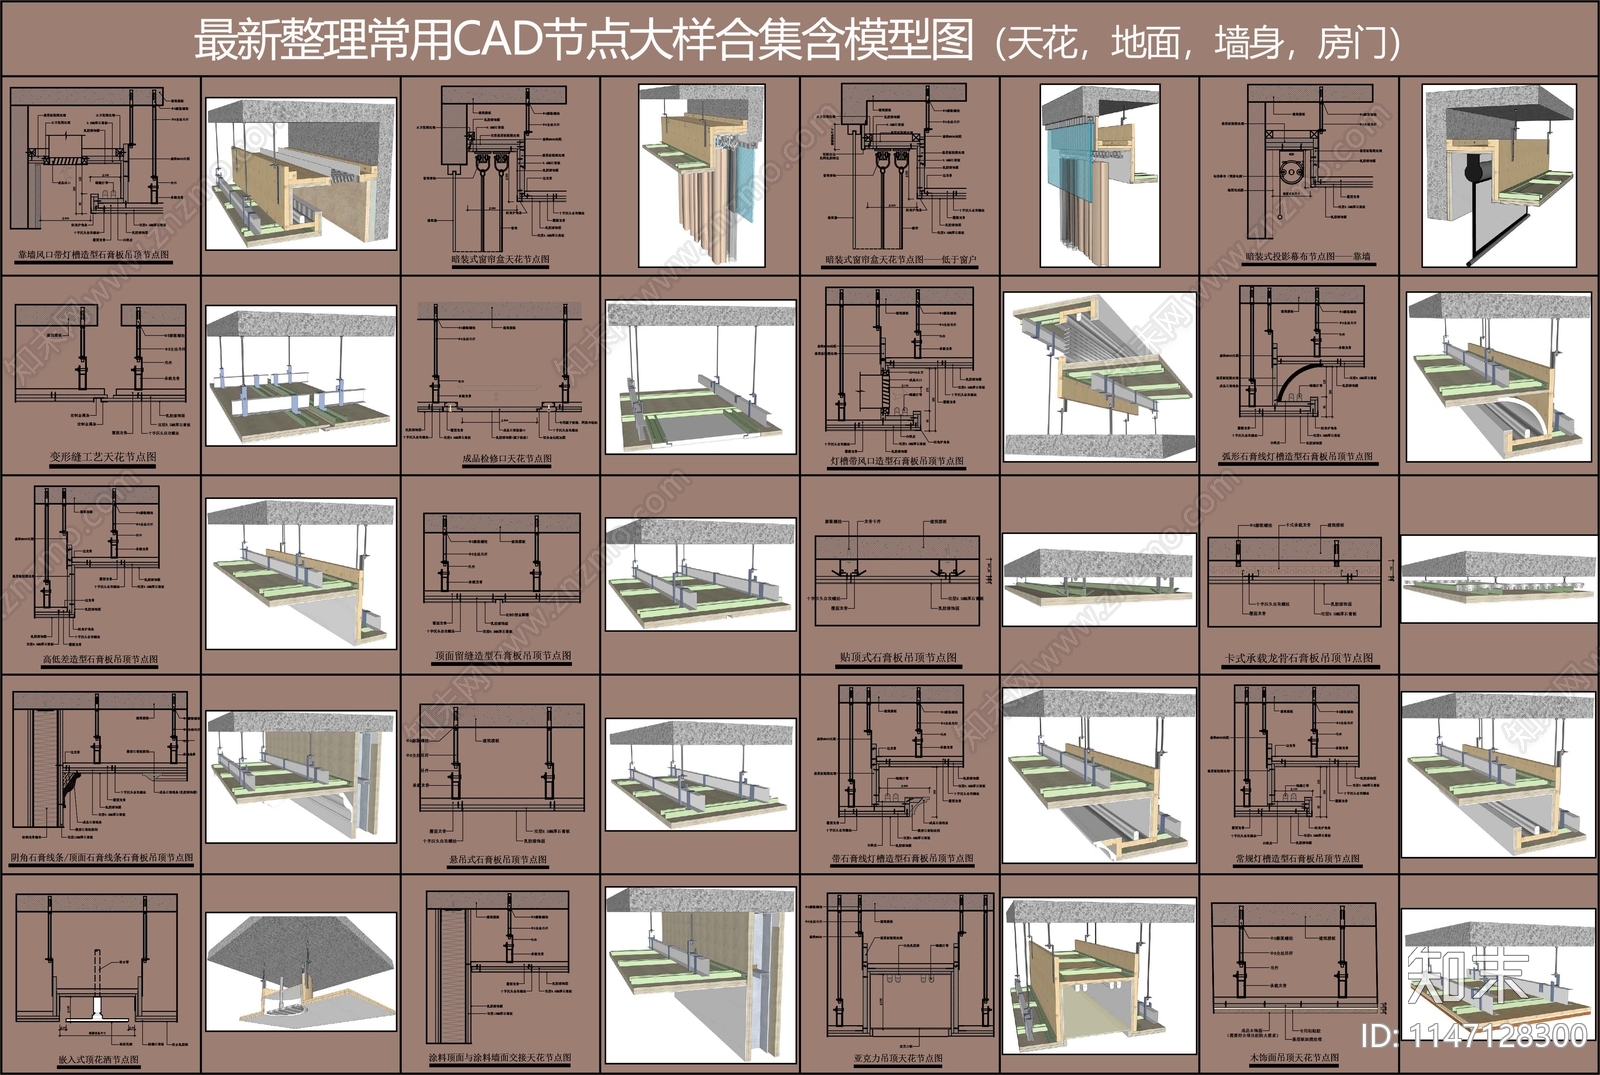Open the access hatch ceiling 3D model
This screenshot has height=1075, width=1600.
[701, 378]
